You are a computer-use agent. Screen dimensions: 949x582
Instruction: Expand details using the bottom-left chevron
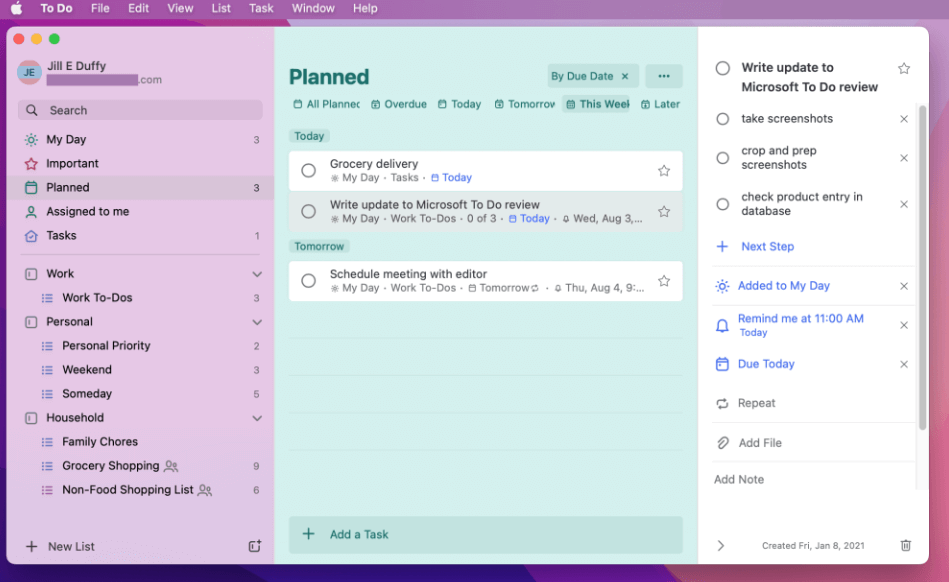(719, 546)
